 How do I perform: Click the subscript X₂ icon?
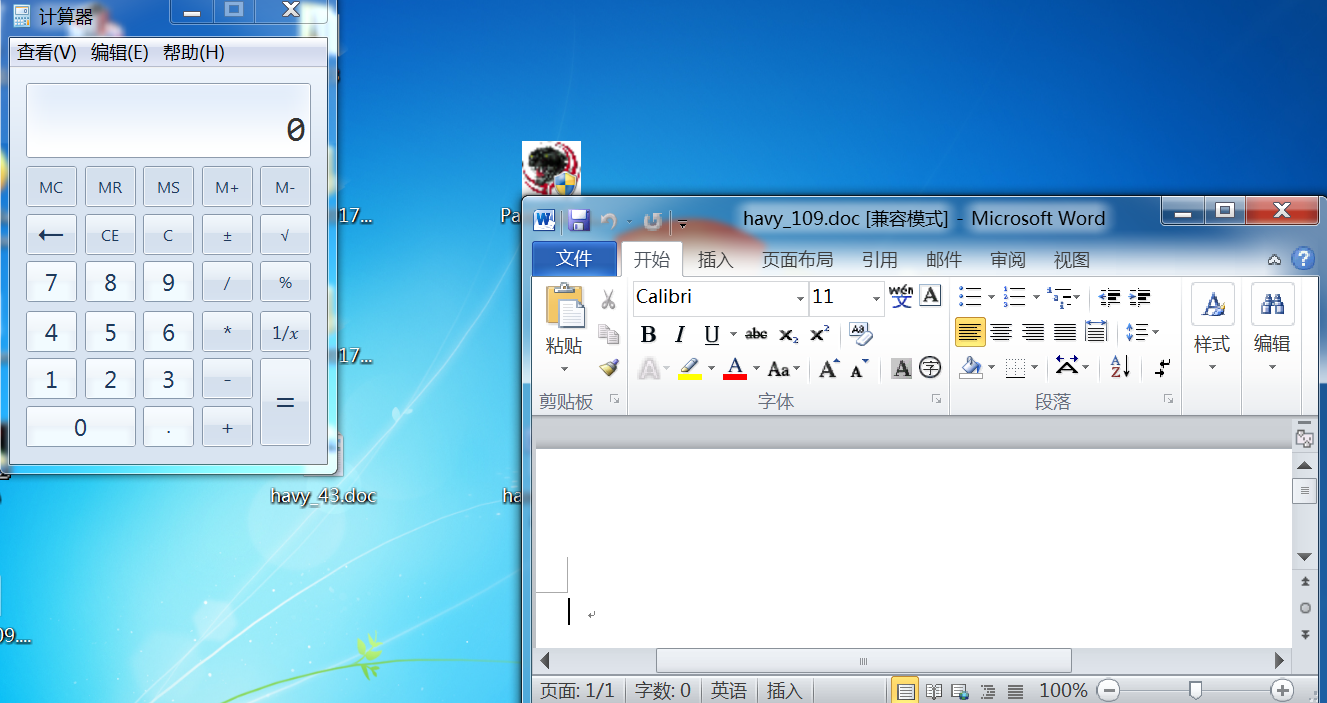pyautogui.click(x=788, y=334)
